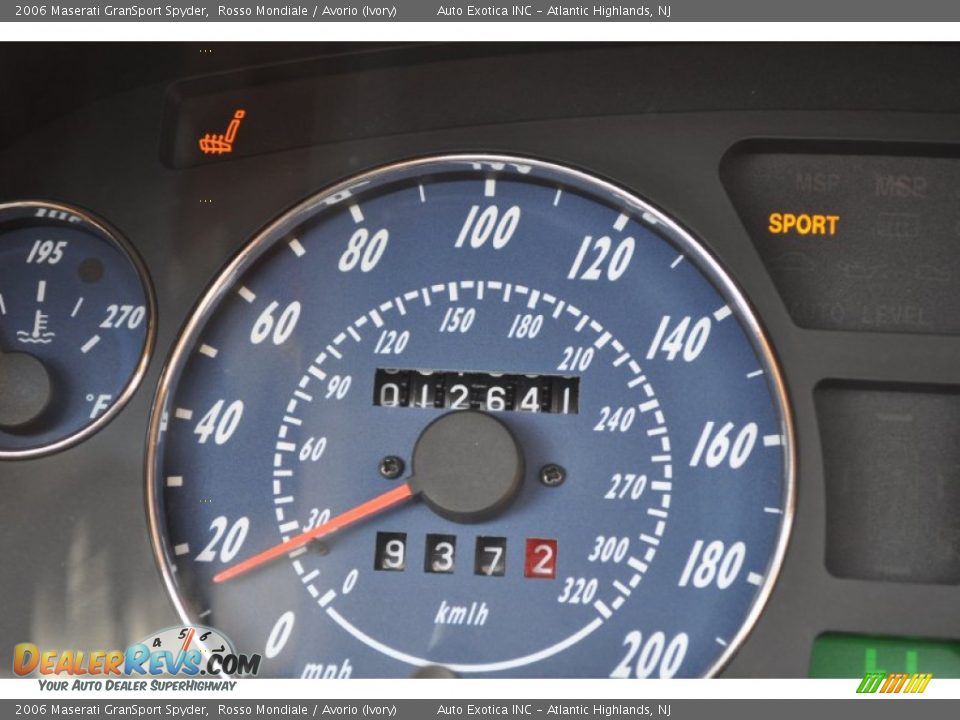
Task: Click the 90 km/h inner scale marking
Action: pyautogui.click(x=338, y=387)
